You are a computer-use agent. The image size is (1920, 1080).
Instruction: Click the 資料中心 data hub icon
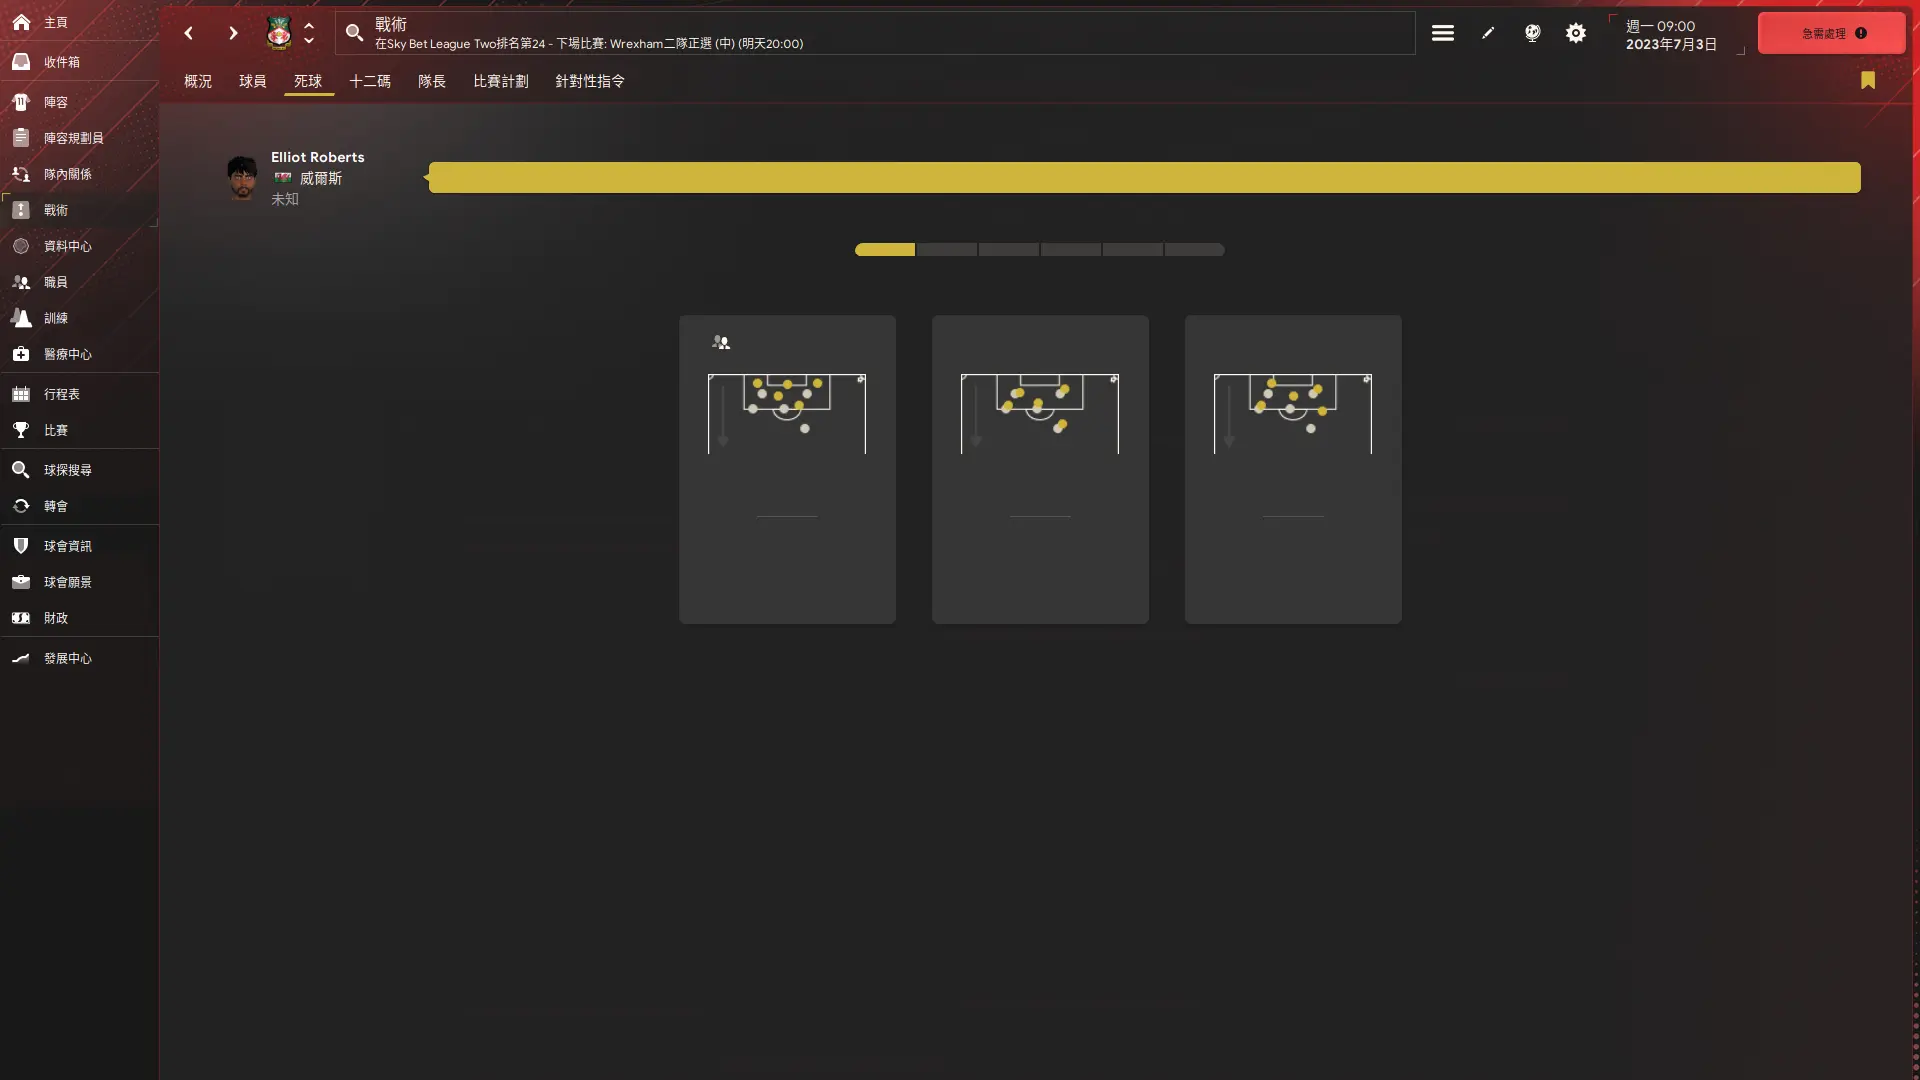(21, 246)
